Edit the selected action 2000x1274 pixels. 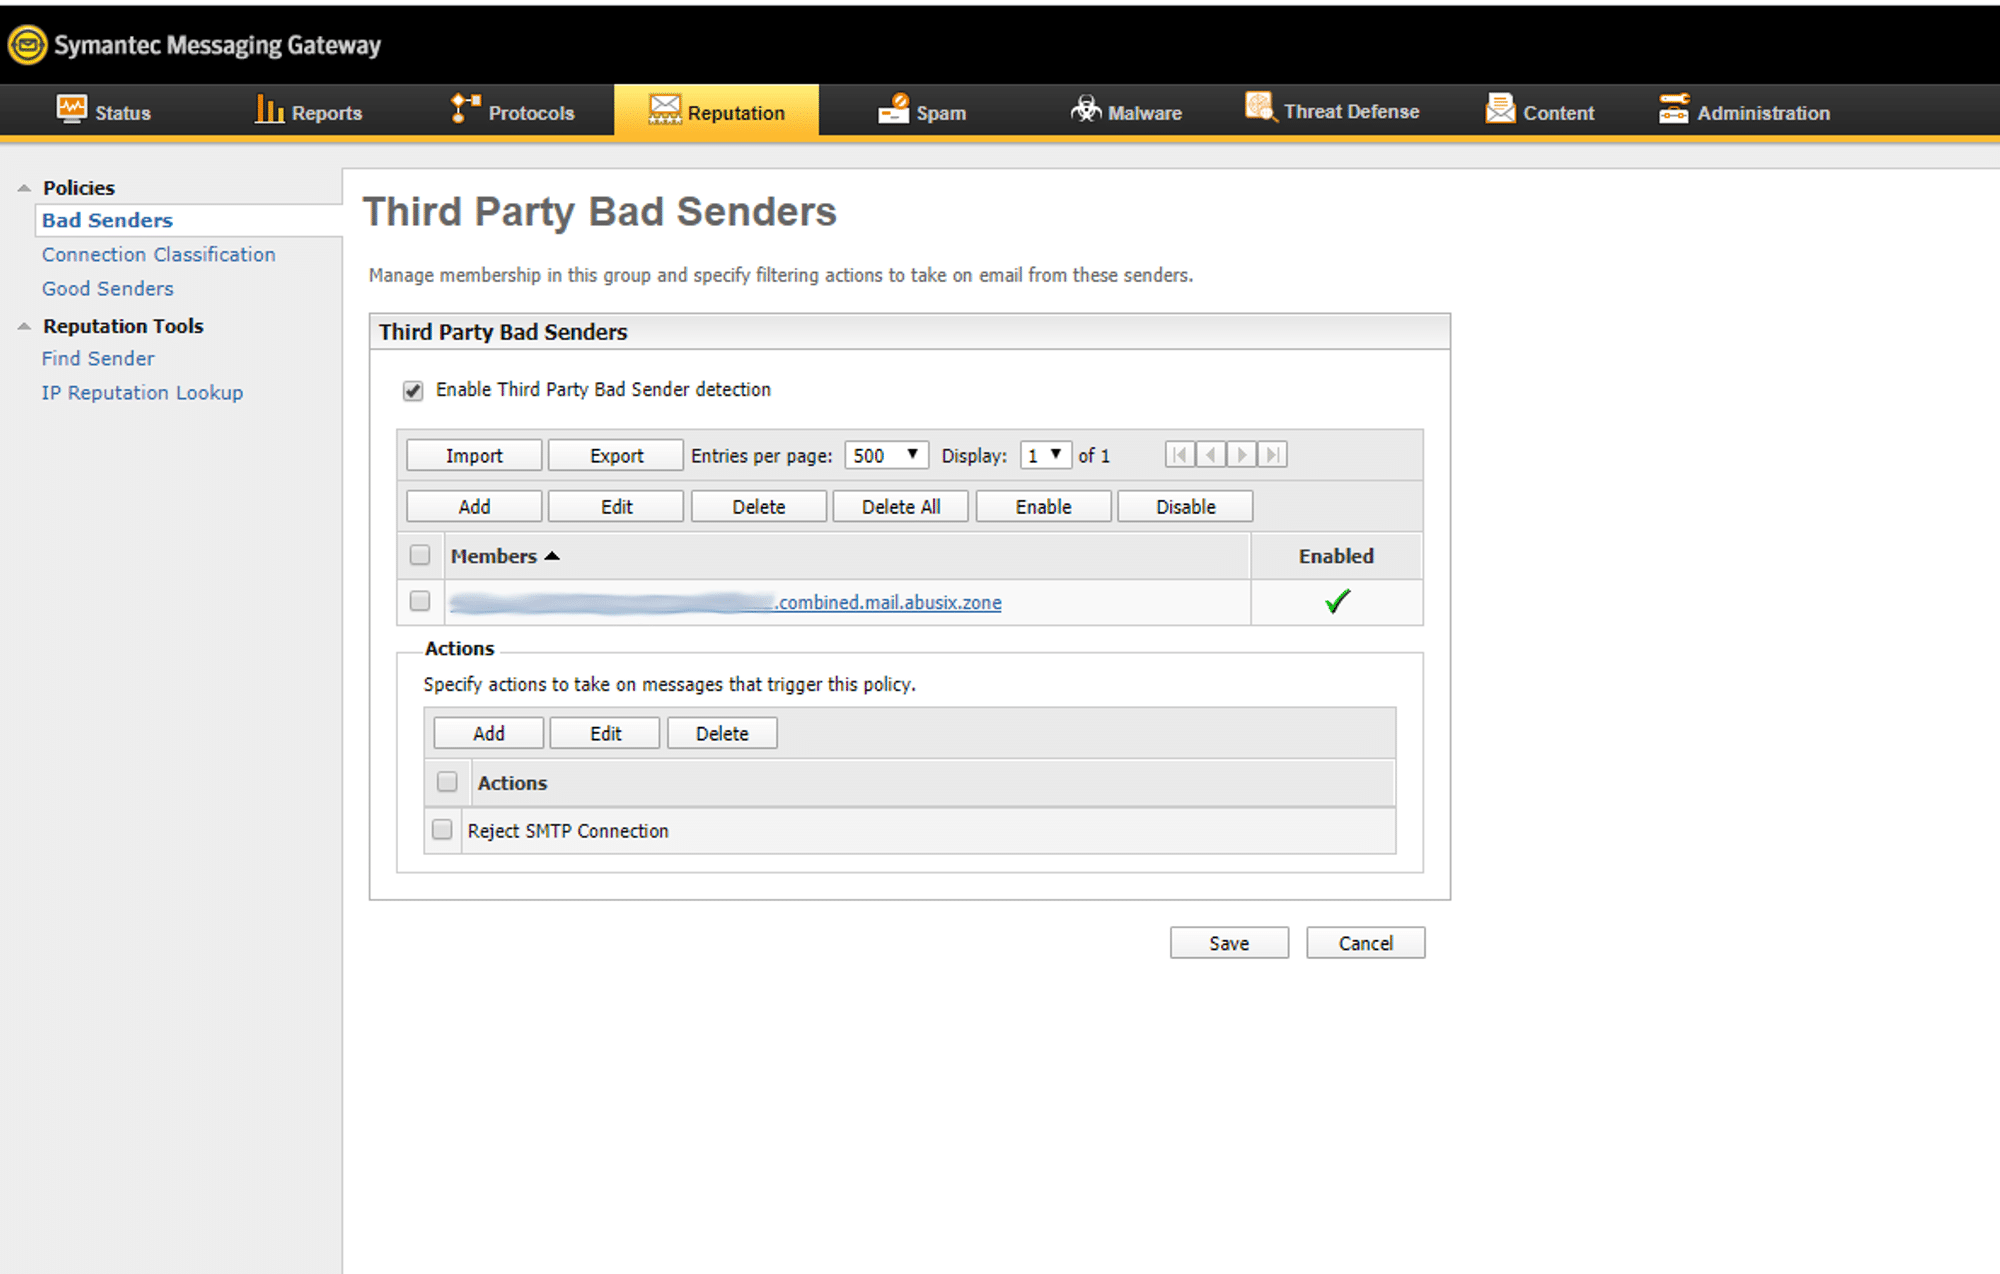605,733
